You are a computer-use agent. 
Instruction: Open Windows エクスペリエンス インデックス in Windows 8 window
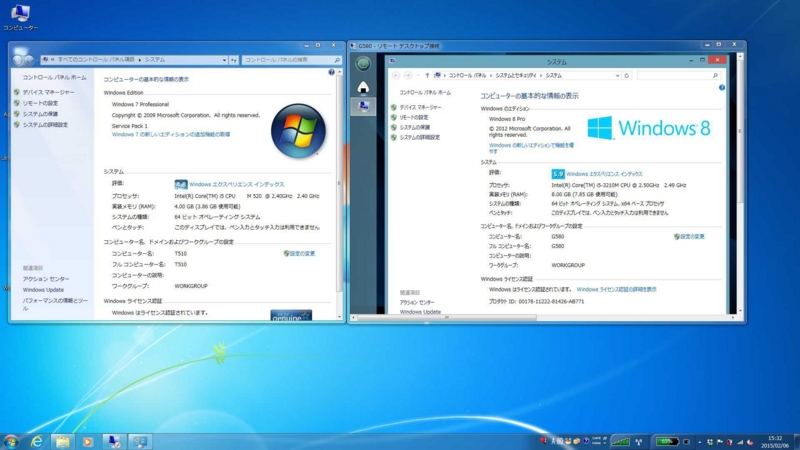click(x=604, y=174)
